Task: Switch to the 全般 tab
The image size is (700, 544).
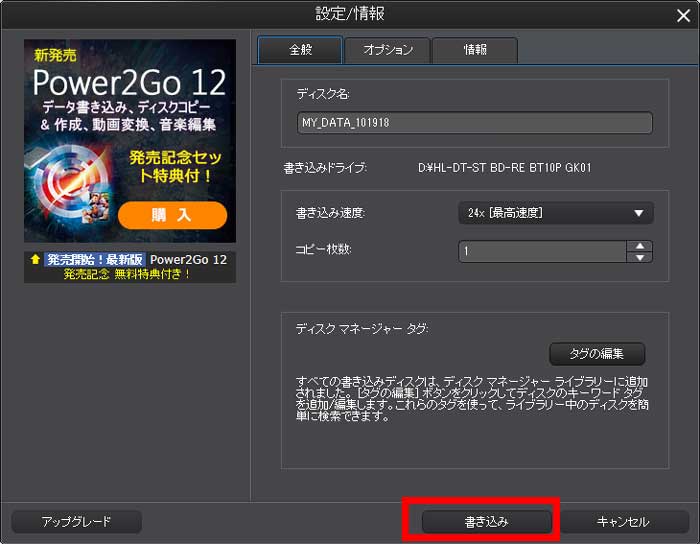Action: click(x=300, y=50)
